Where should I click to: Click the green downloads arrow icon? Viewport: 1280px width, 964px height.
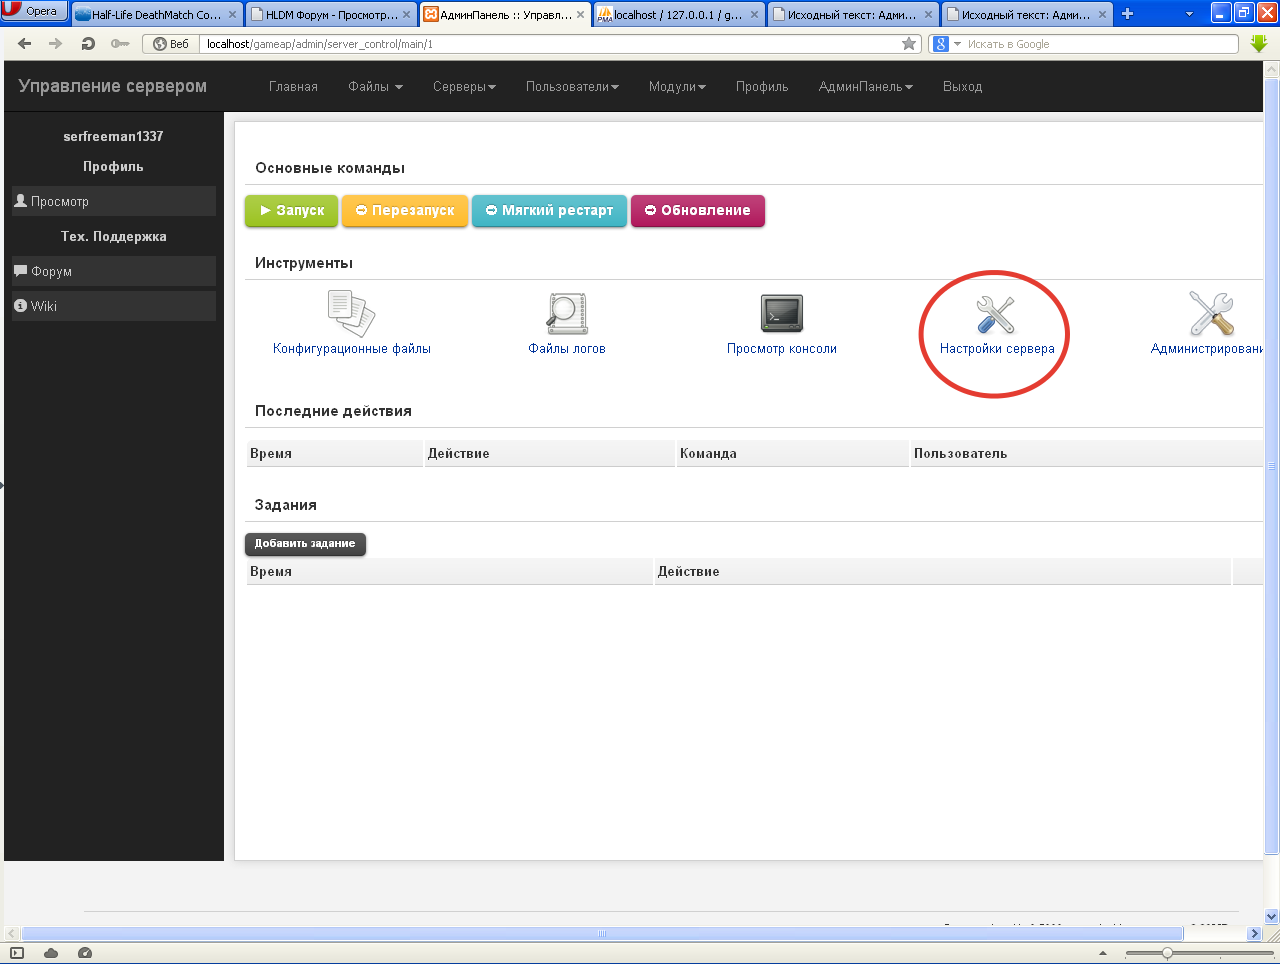pyautogui.click(x=1259, y=44)
